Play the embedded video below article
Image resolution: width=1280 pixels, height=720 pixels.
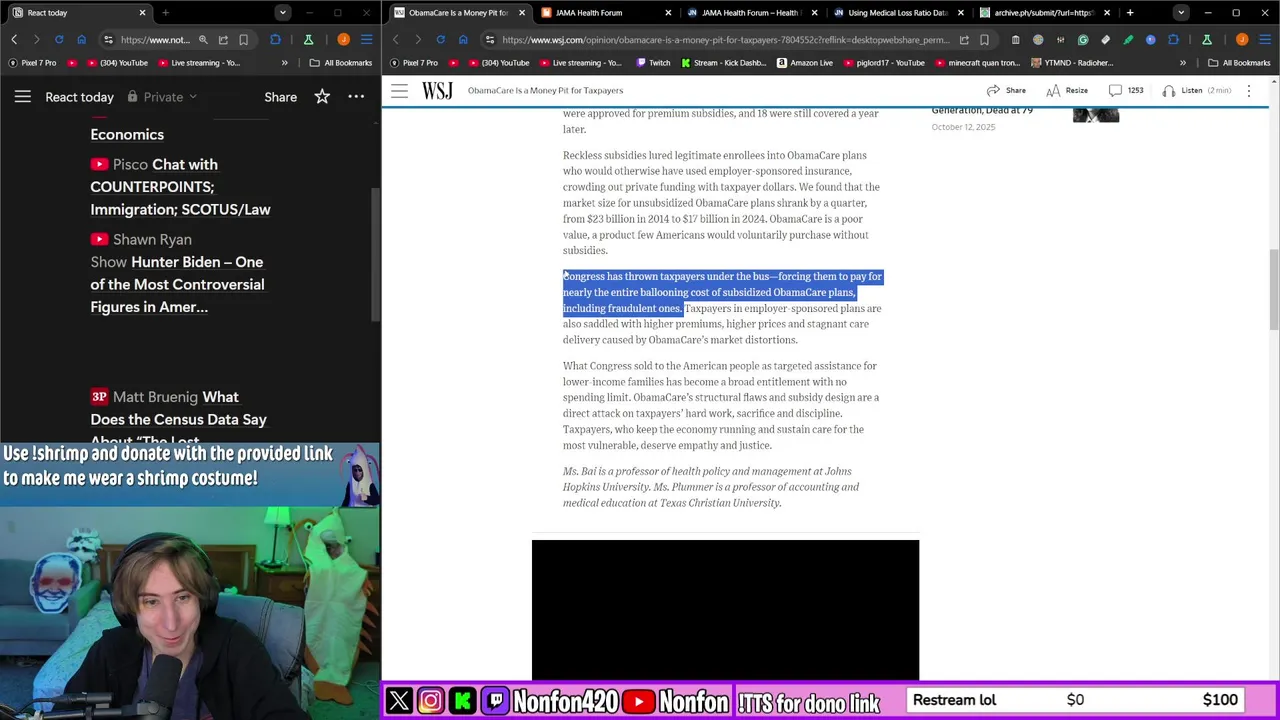pos(725,610)
